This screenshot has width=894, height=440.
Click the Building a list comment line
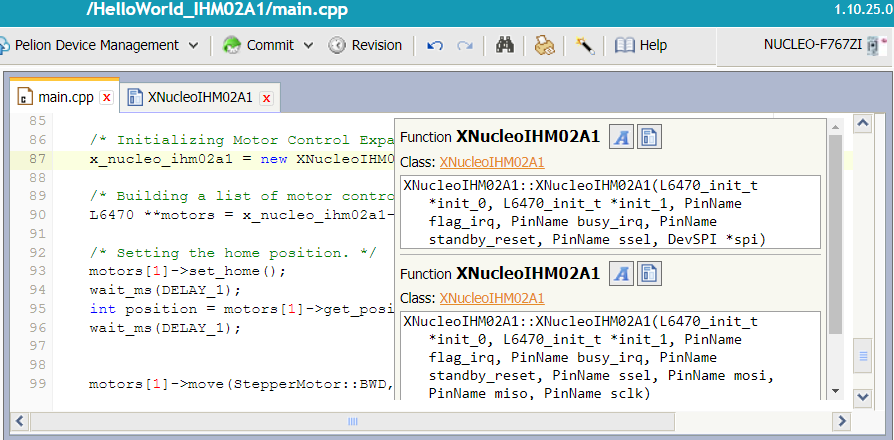tap(242, 197)
